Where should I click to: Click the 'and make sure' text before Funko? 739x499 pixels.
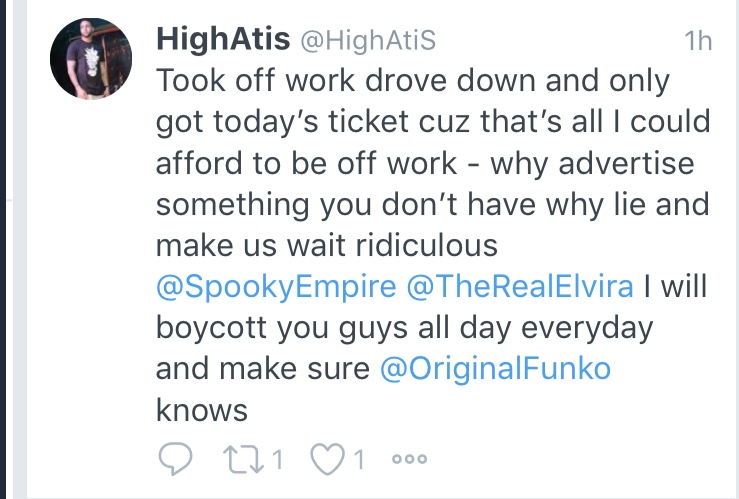(263, 369)
